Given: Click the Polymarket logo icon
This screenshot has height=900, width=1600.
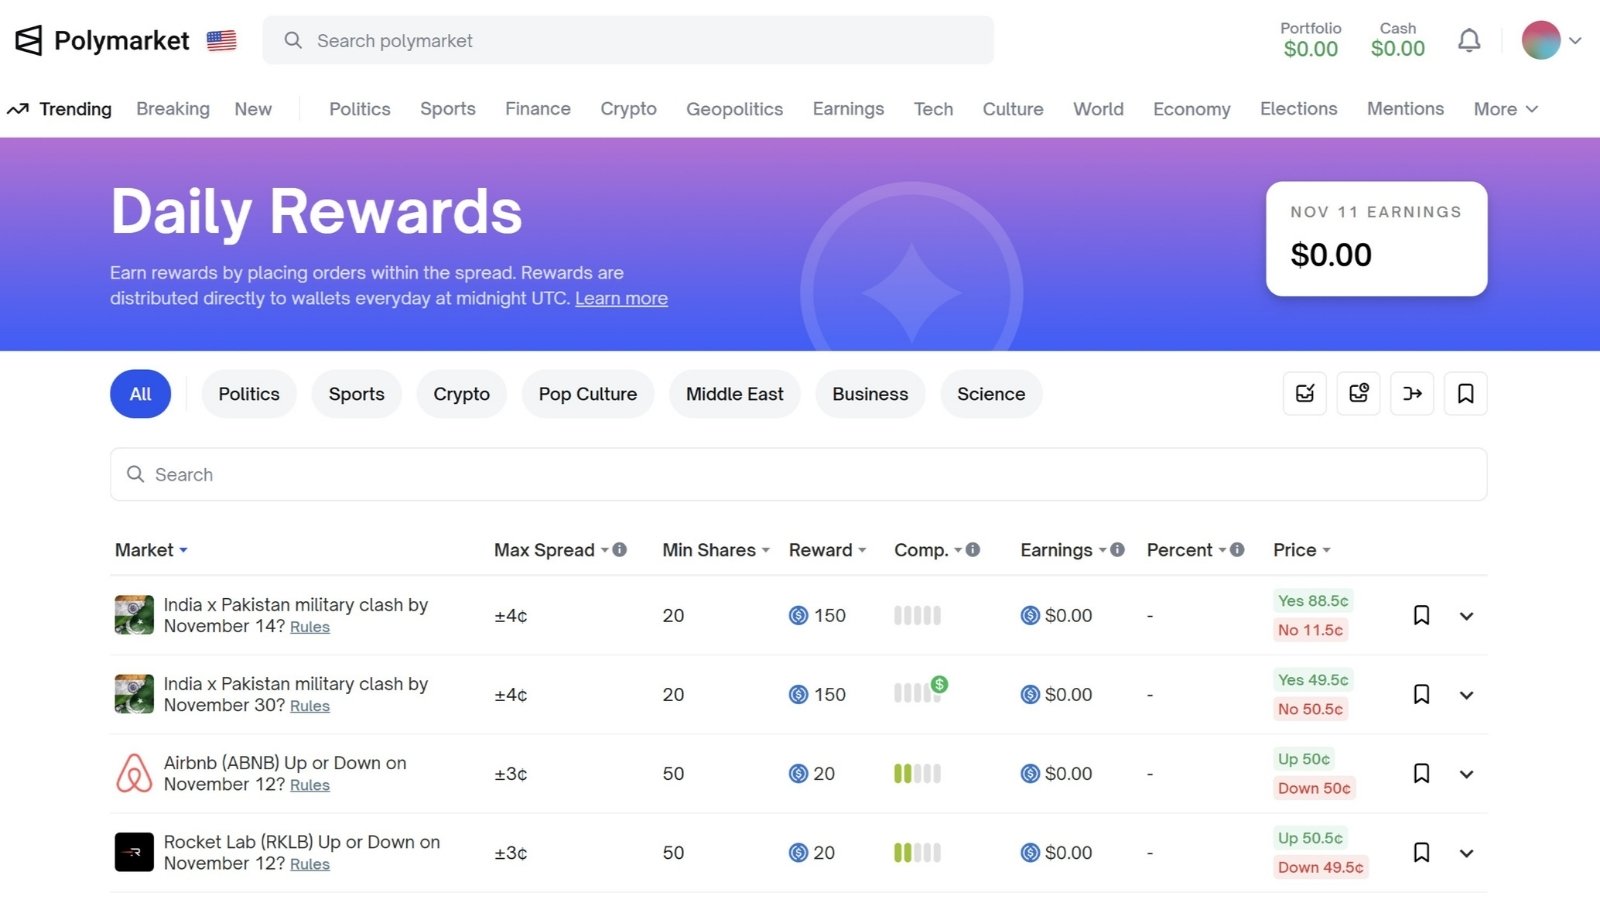Looking at the screenshot, I should point(29,41).
